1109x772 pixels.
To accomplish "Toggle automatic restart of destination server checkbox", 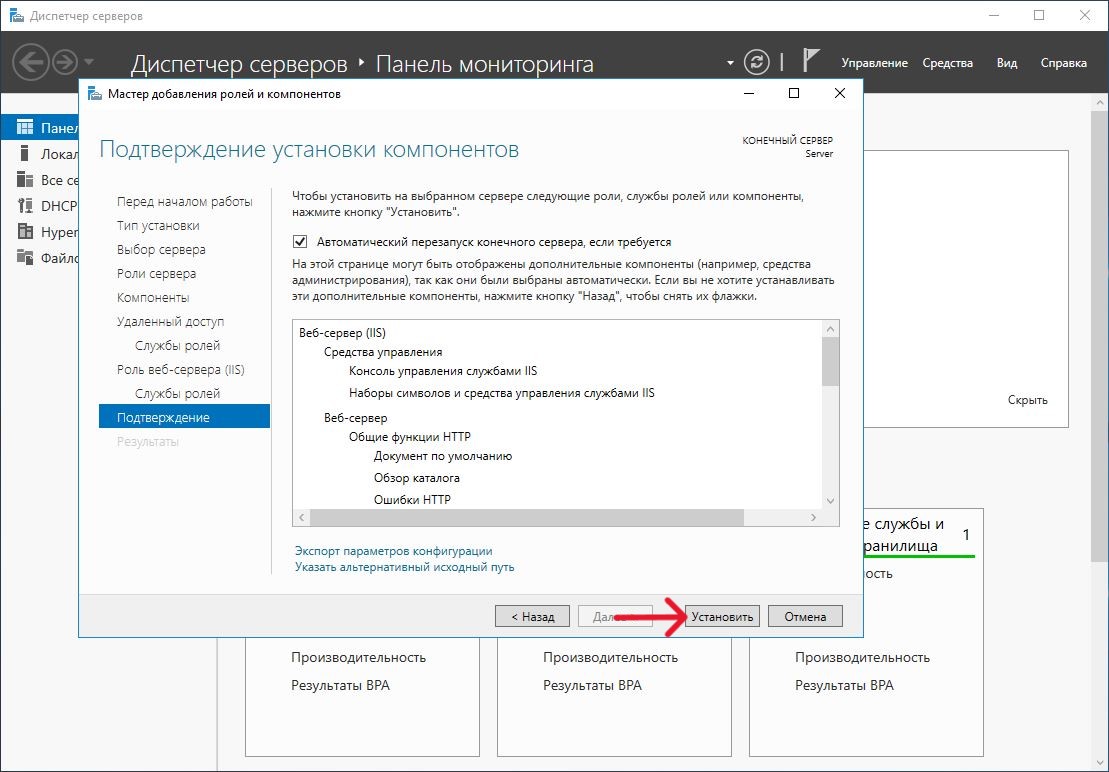I will pyautogui.click(x=300, y=242).
